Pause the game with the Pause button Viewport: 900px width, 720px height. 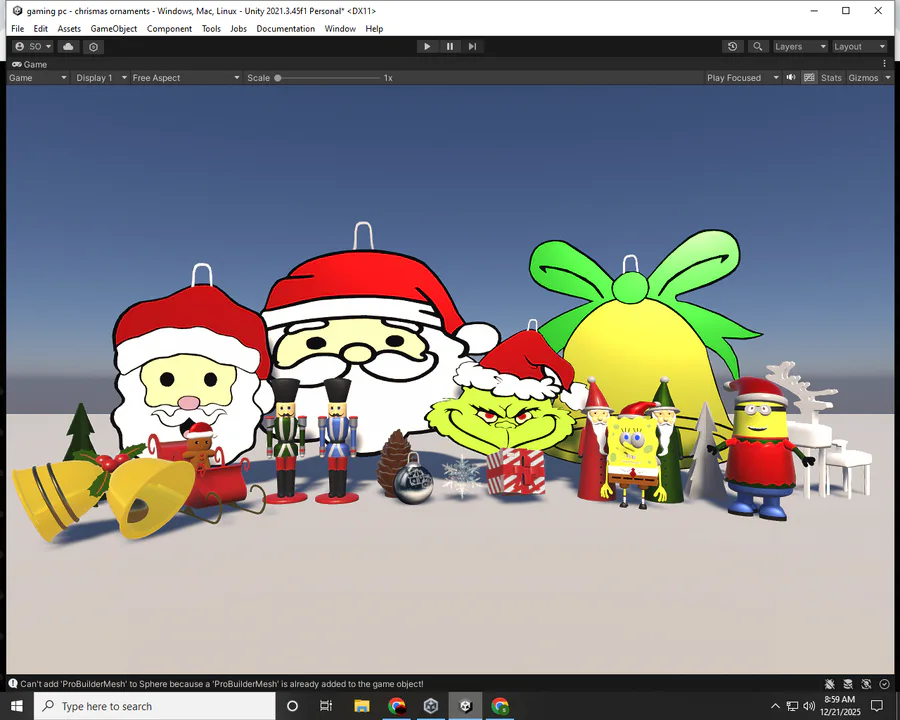[x=450, y=47]
